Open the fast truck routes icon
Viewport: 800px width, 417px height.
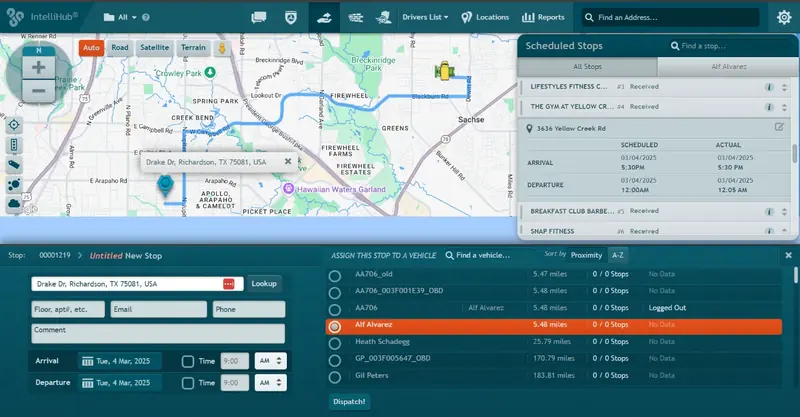tap(356, 17)
